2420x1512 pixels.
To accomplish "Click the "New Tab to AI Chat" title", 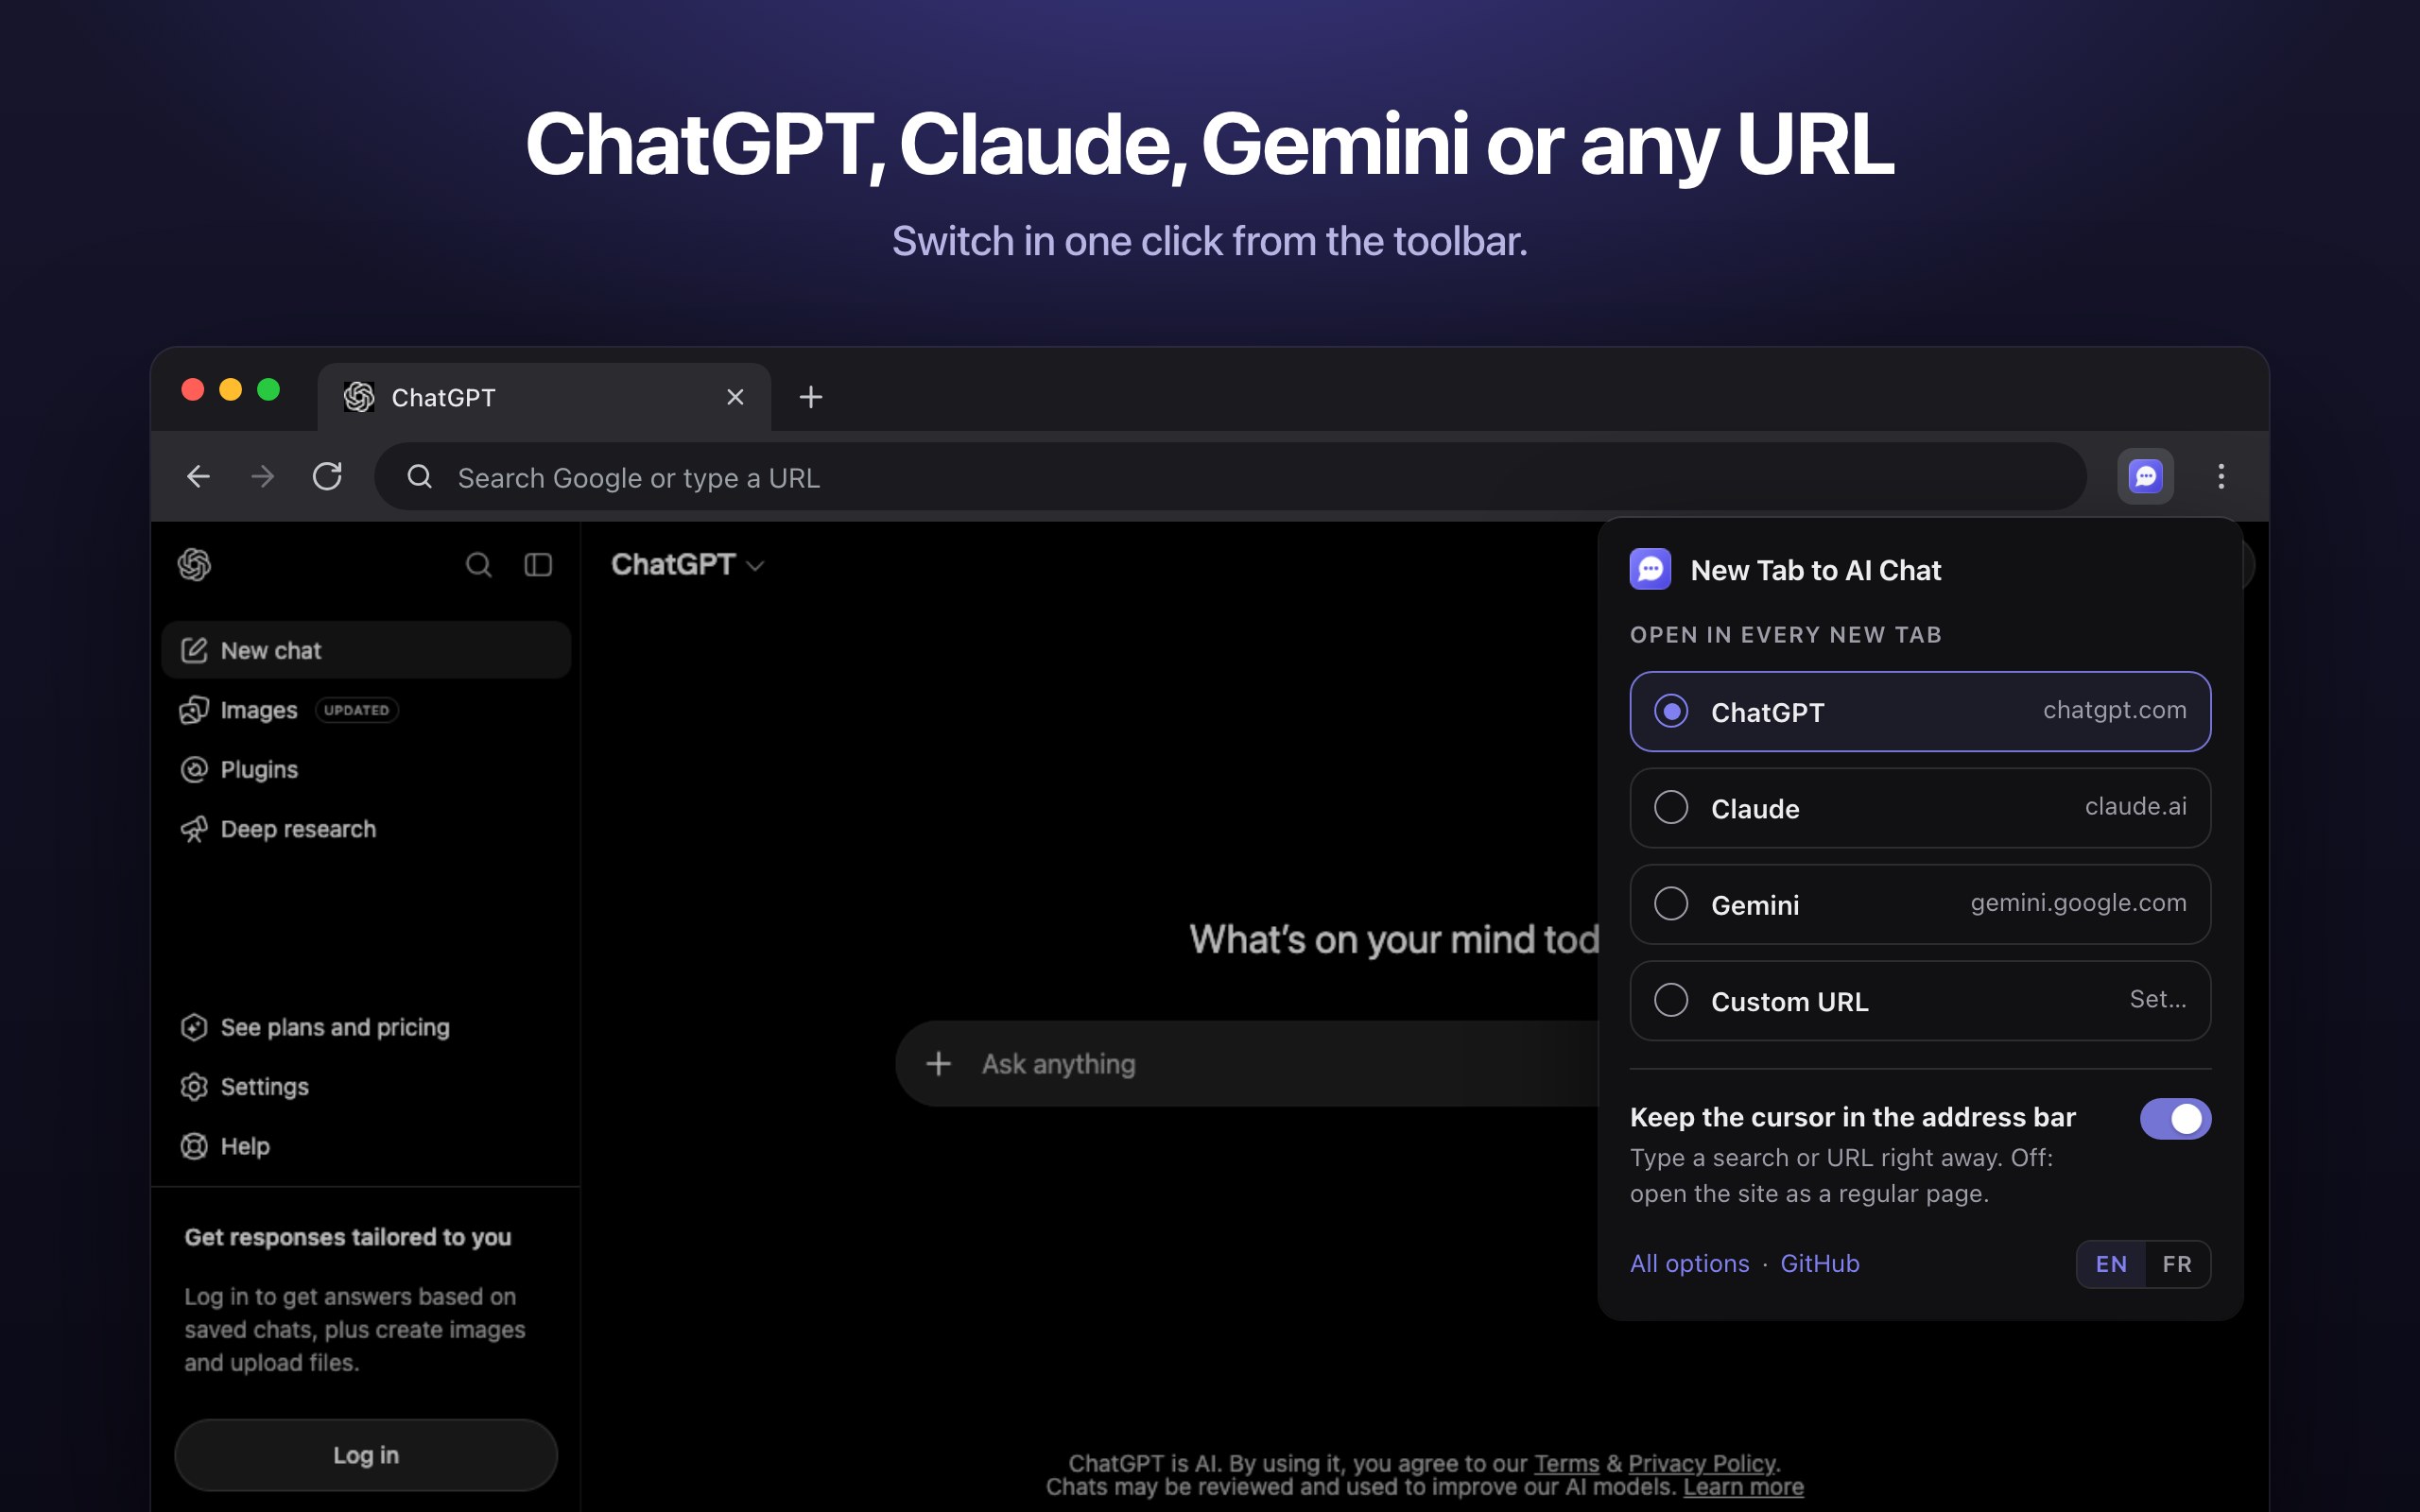I will [1815, 570].
